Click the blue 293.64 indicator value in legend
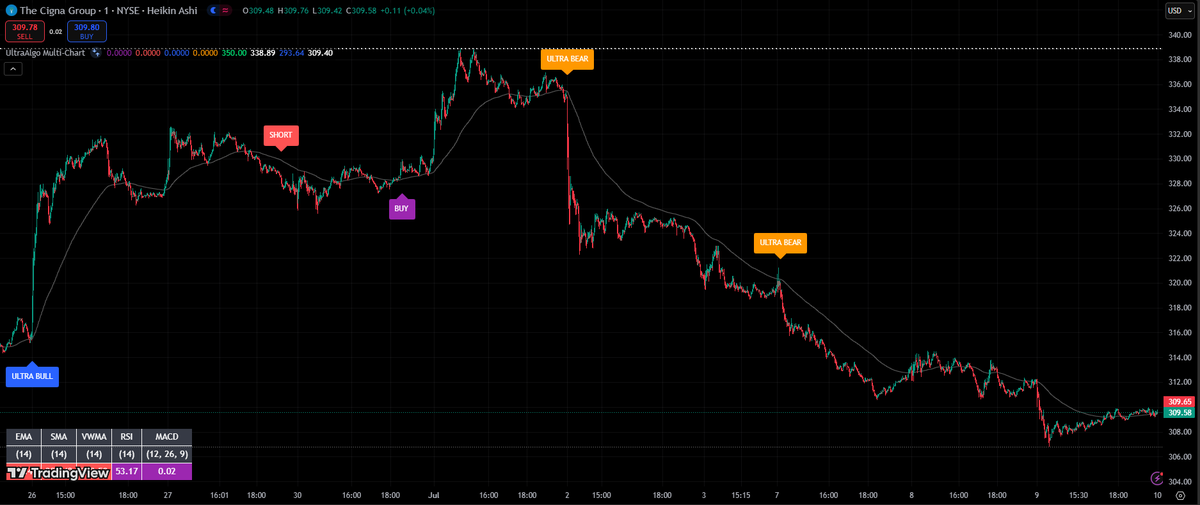Screen dimensions: 1200x505 [x=293, y=52]
